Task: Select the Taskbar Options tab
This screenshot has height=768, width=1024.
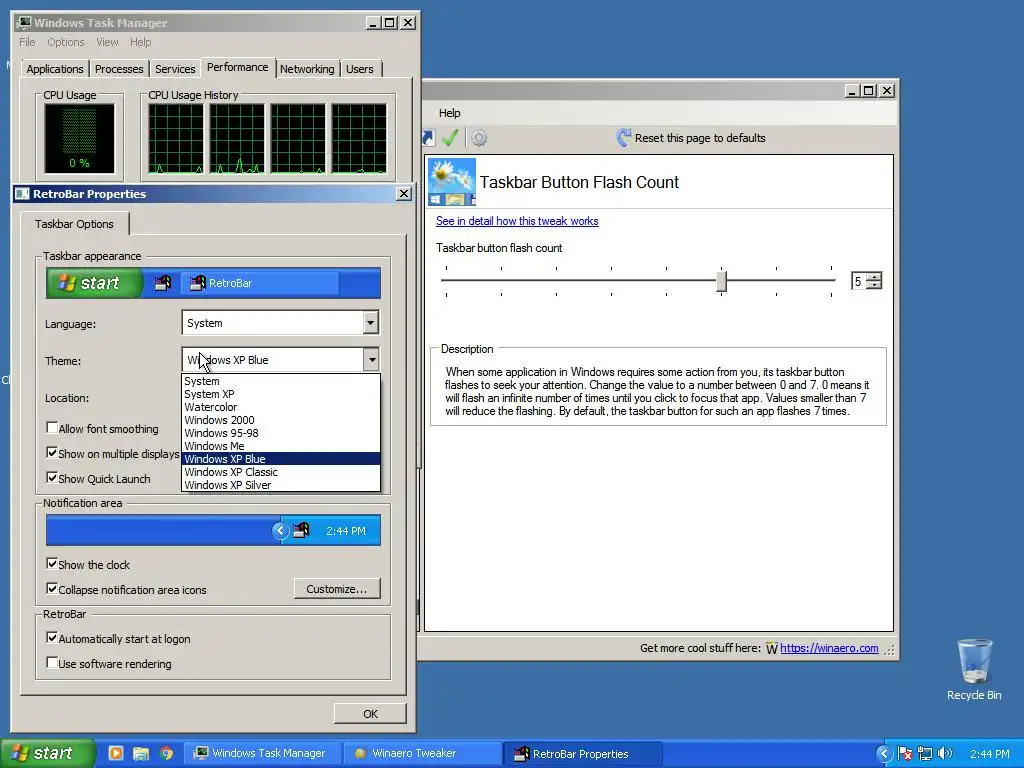Action: click(74, 224)
